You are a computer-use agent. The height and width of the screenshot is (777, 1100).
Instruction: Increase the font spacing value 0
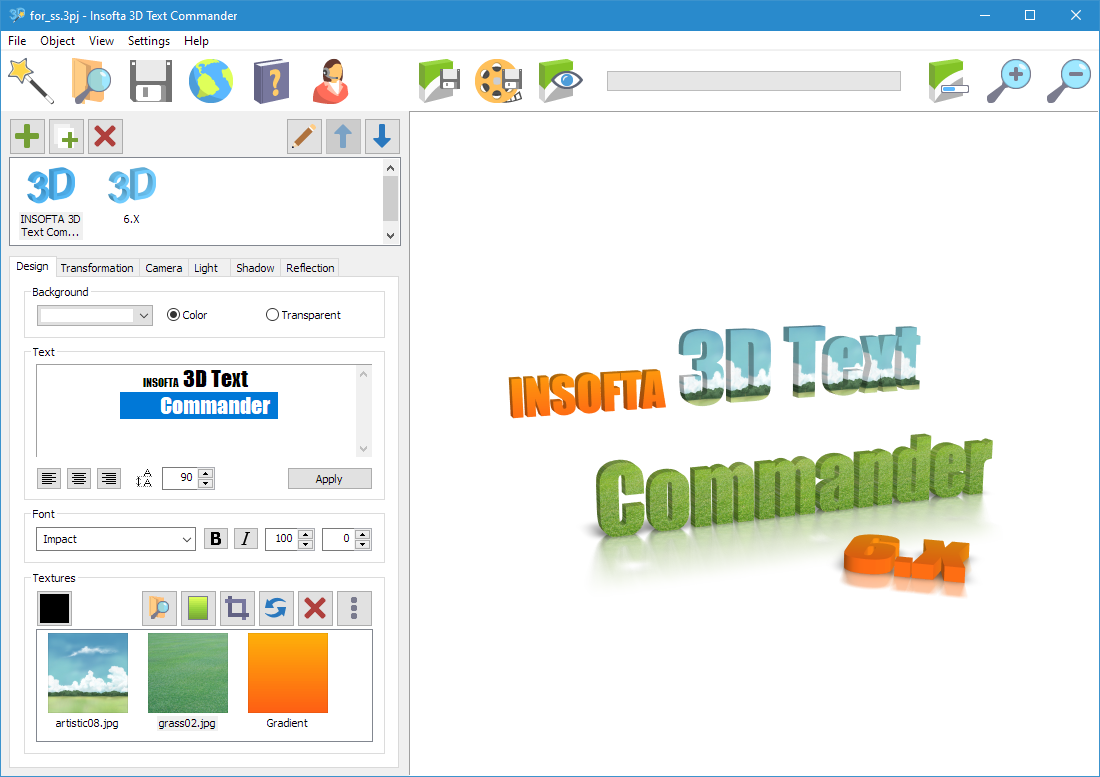pos(363,534)
